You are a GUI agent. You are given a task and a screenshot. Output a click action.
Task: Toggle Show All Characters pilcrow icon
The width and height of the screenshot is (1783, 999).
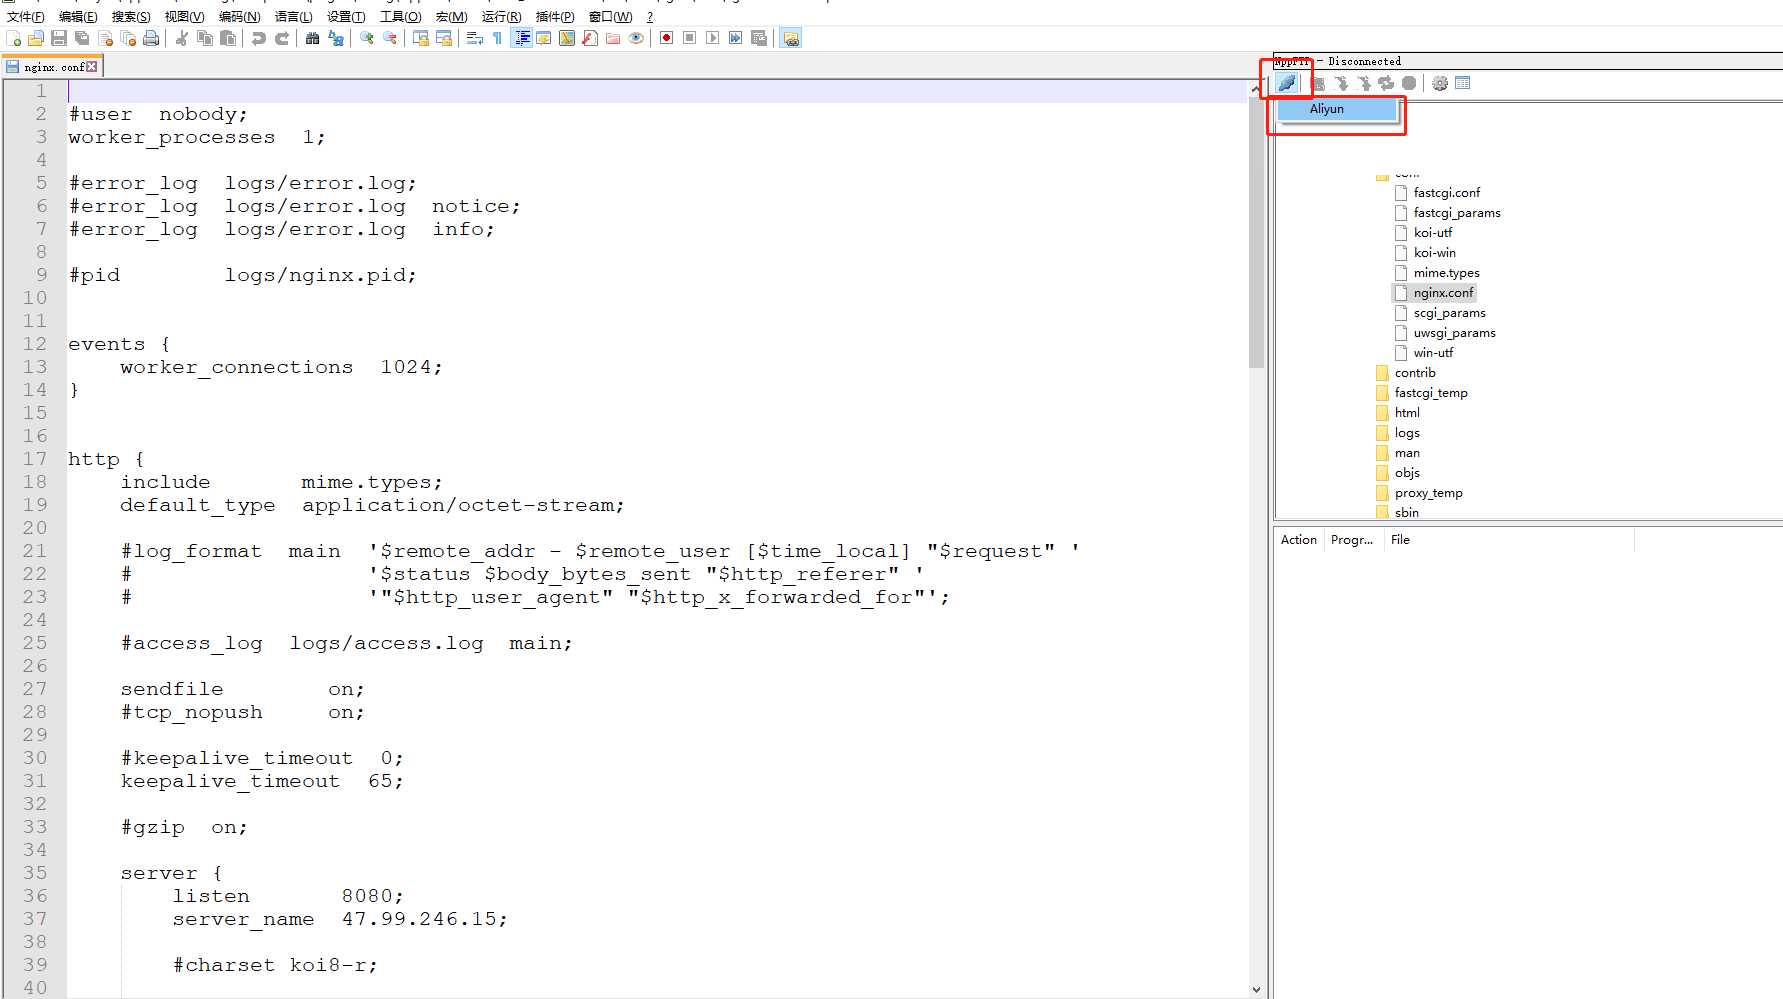tap(498, 38)
